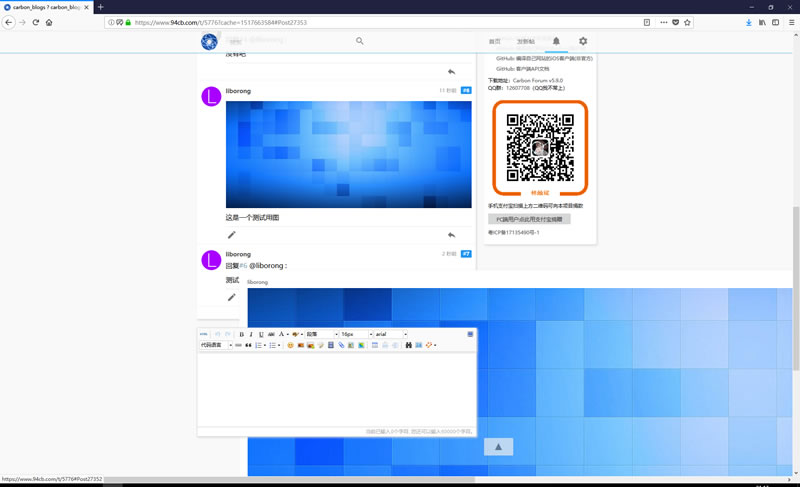Viewport: 800px width, 487px height.
Task: Toggle HTML source mode in the editor
Action: [204, 334]
